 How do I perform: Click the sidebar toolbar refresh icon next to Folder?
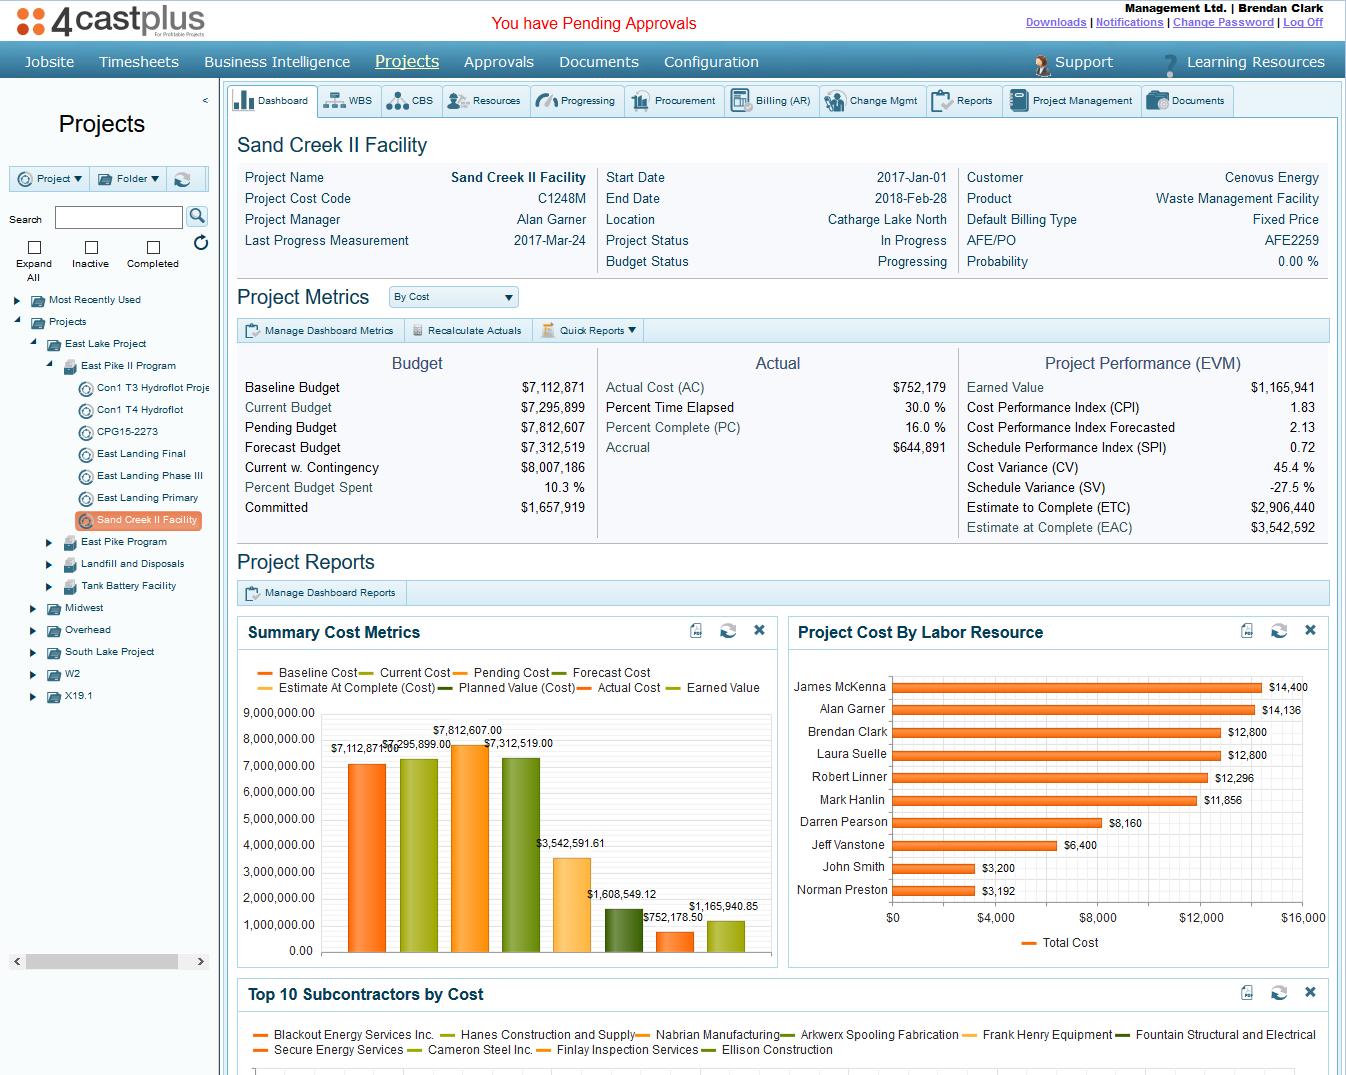(182, 180)
